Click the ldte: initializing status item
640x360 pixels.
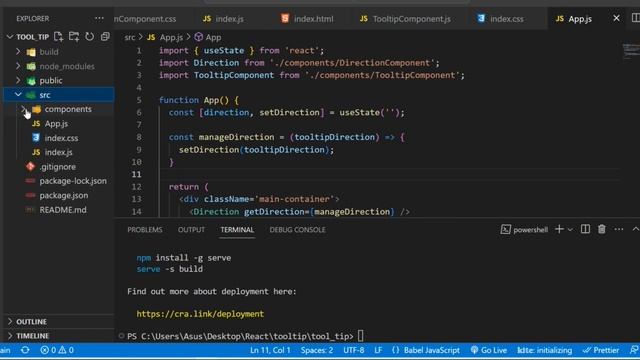[544, 350]
